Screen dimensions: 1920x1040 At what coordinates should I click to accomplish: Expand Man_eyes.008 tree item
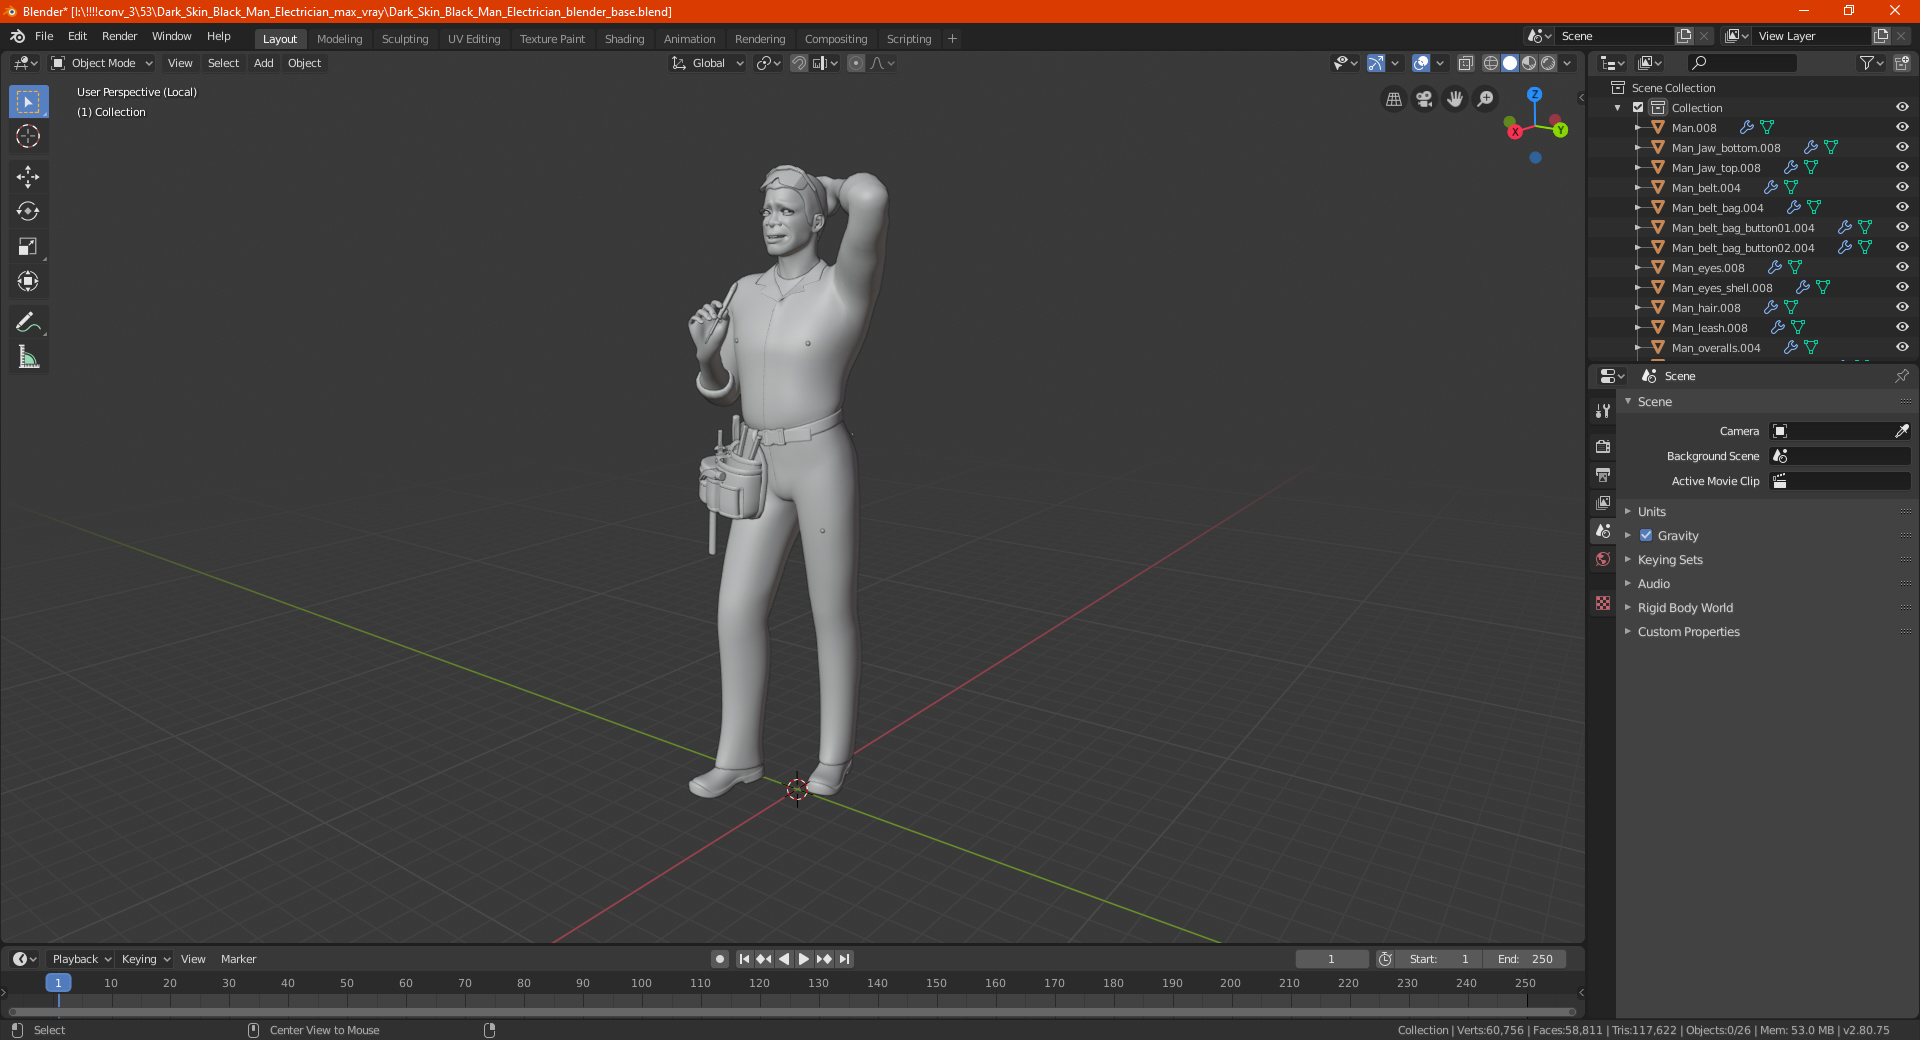[x=1638, y=267]
